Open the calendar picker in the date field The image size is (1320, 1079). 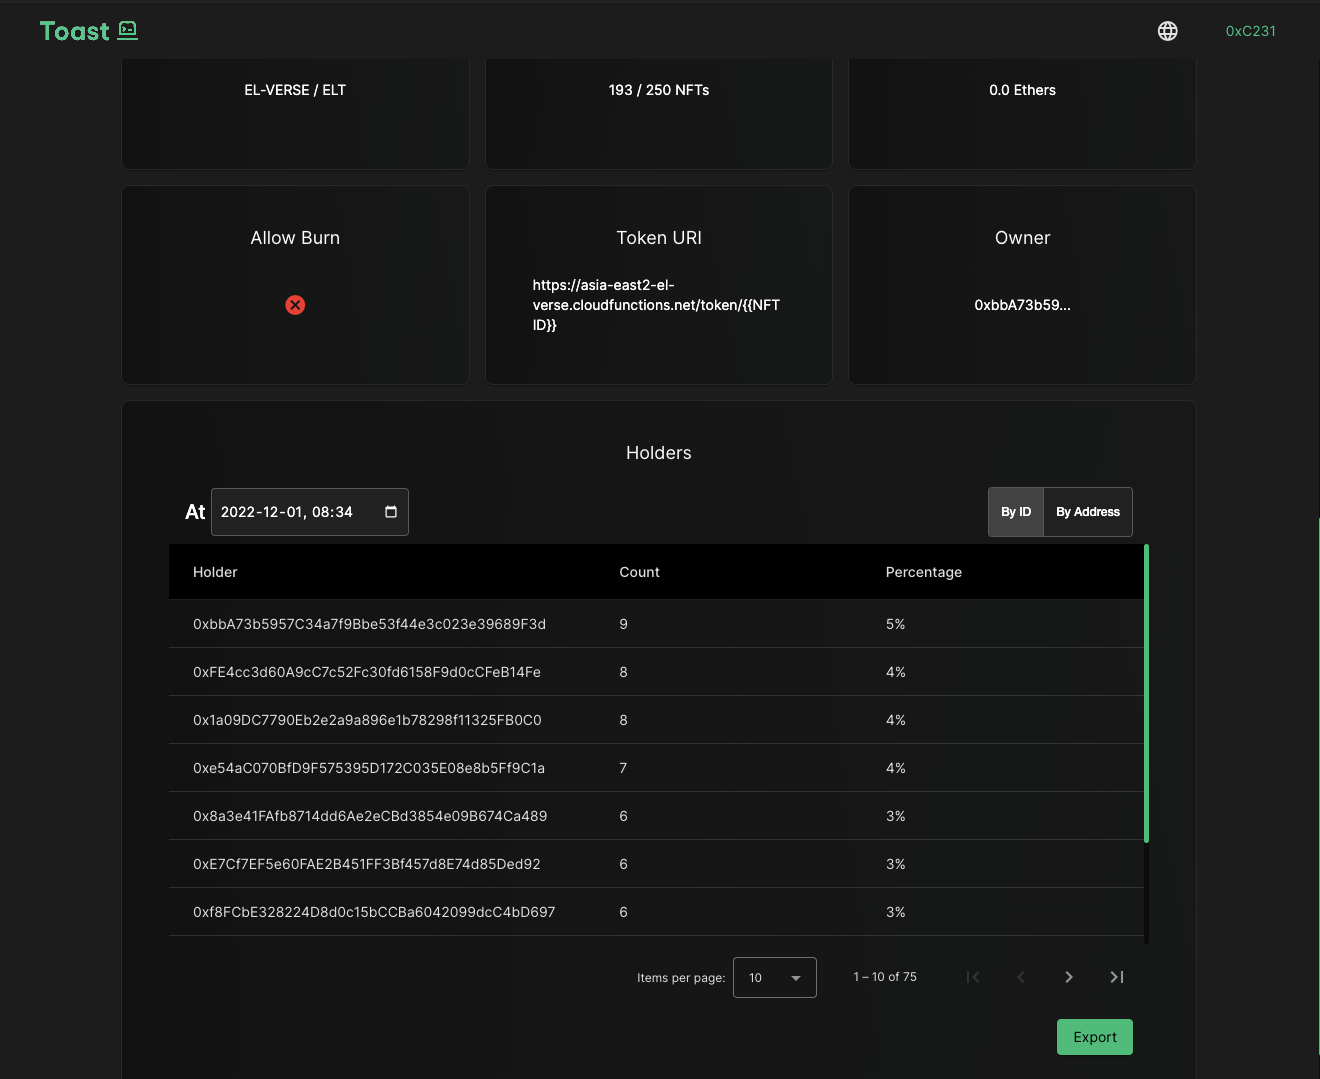(391, 512)
